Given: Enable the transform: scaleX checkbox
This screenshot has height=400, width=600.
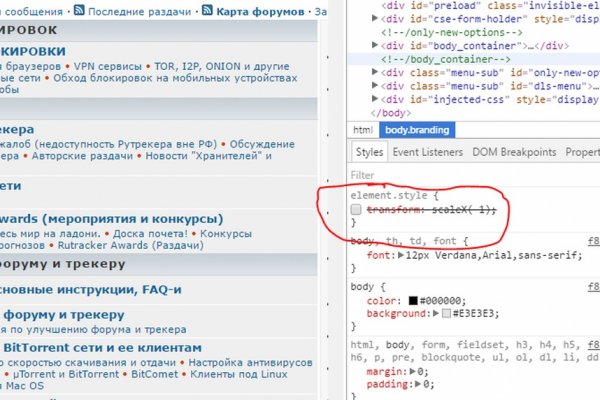Looking at the screenshot, I should (x=357, y=209).
